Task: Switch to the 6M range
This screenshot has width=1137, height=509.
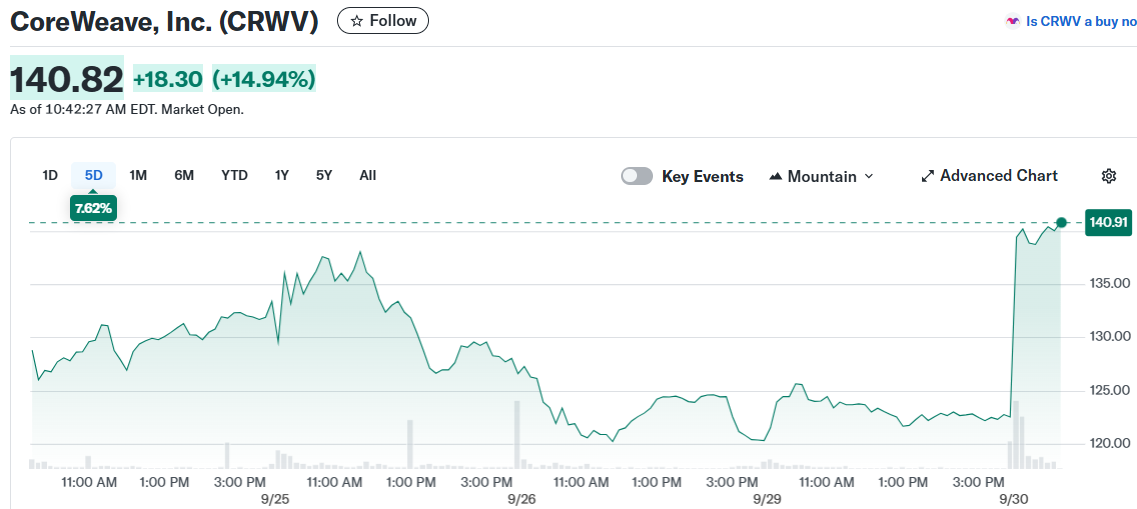Action: tap(184, 175)
